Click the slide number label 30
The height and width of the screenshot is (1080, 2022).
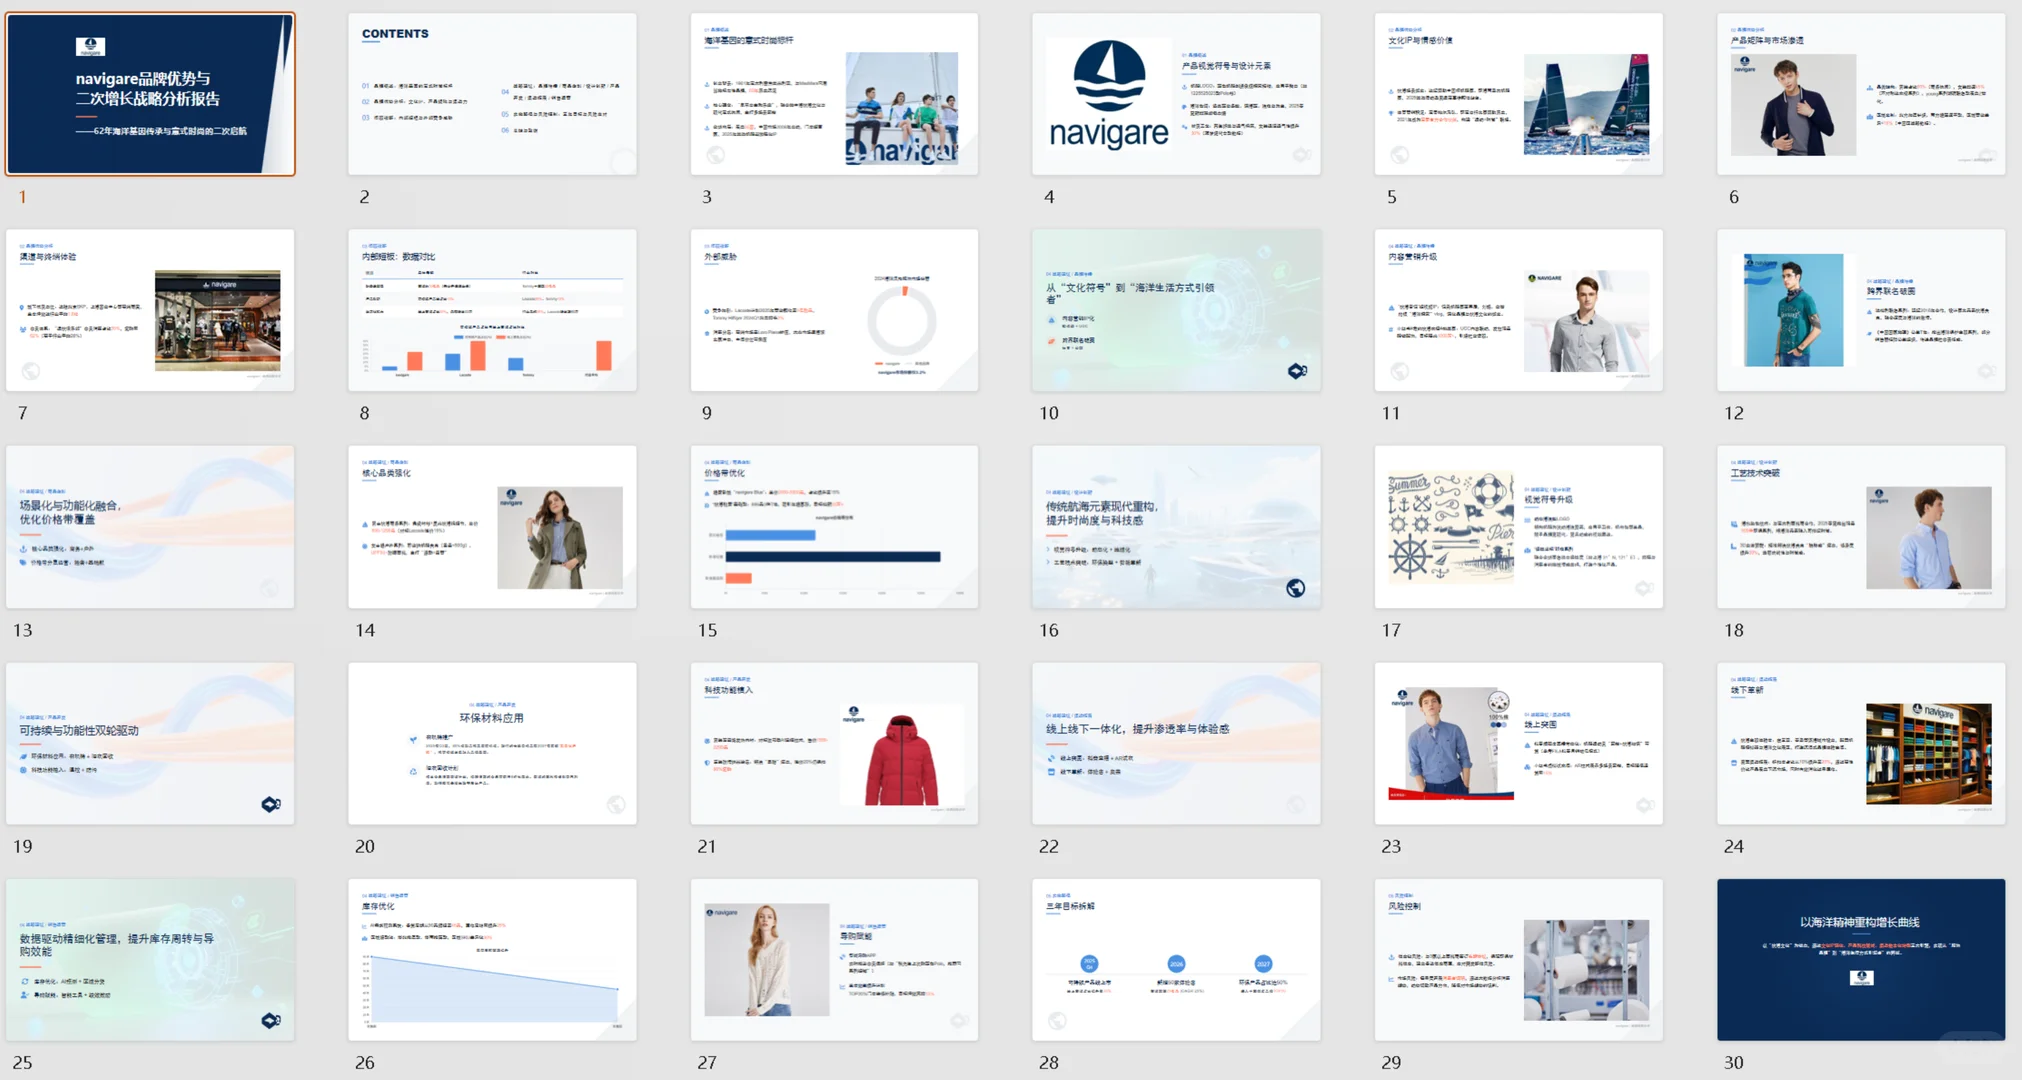tap(1733, 1062)
